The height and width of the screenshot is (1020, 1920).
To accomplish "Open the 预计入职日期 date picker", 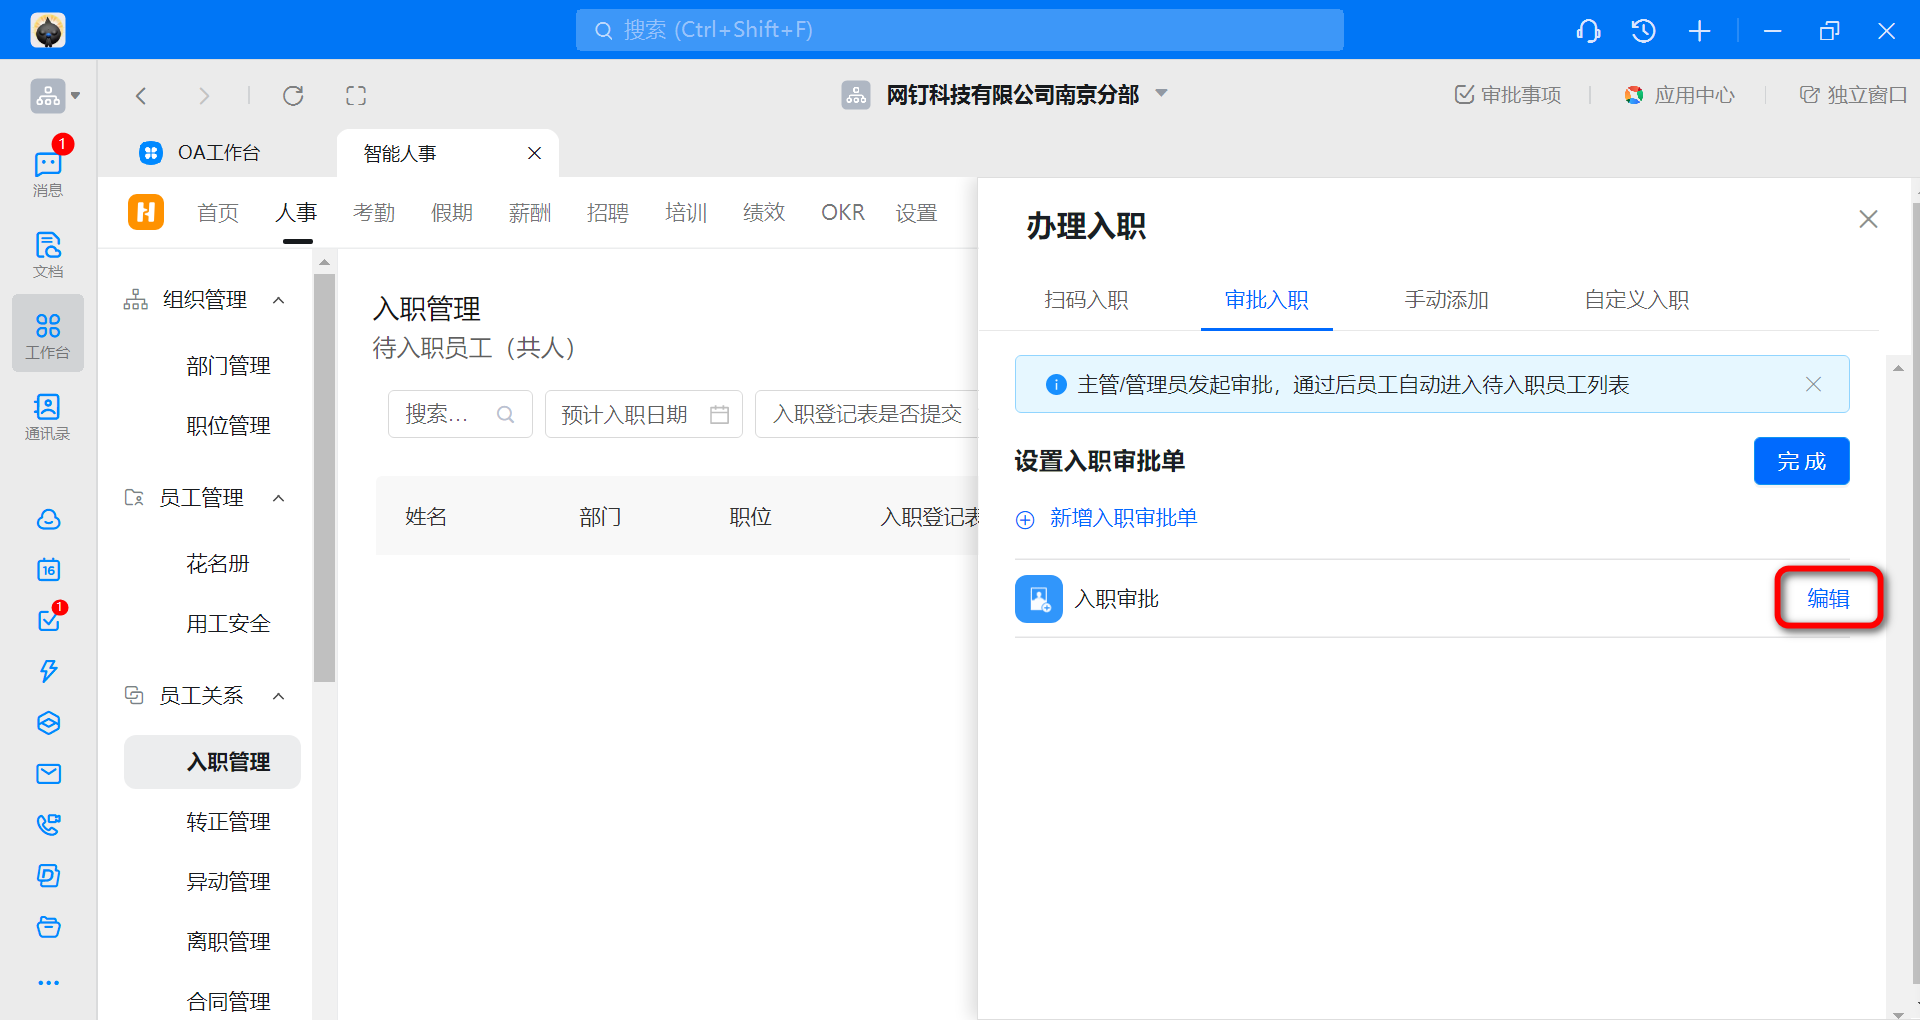I will tap(644, 414).
